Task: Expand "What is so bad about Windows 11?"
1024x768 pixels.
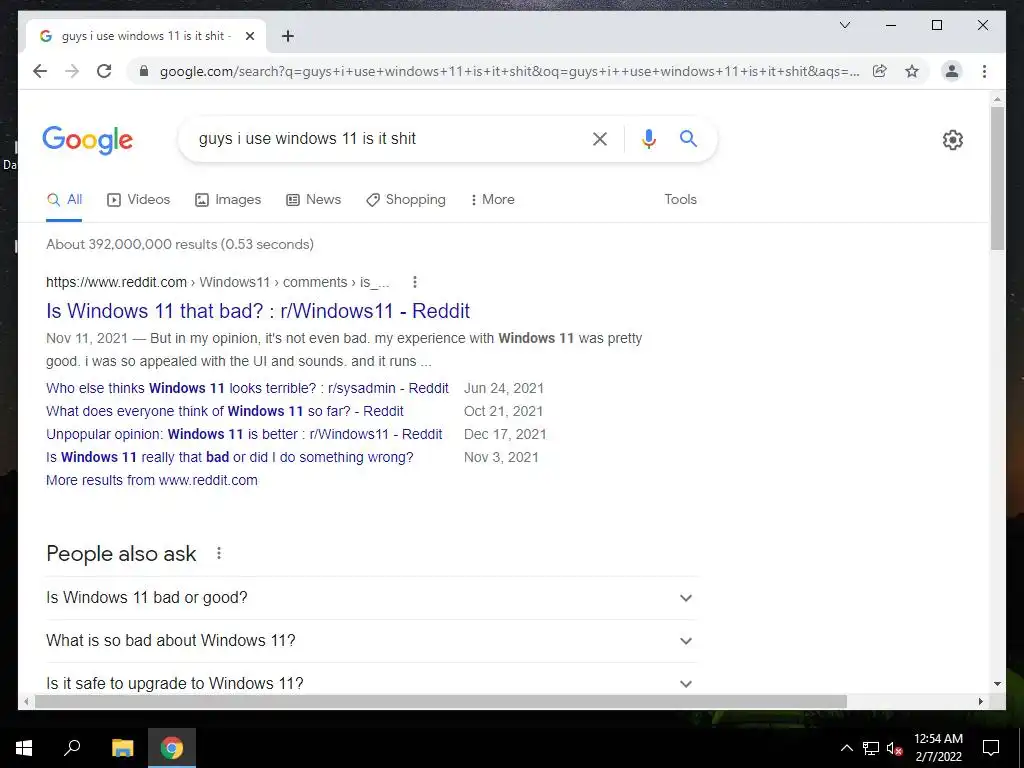Action: coord(371,641)
